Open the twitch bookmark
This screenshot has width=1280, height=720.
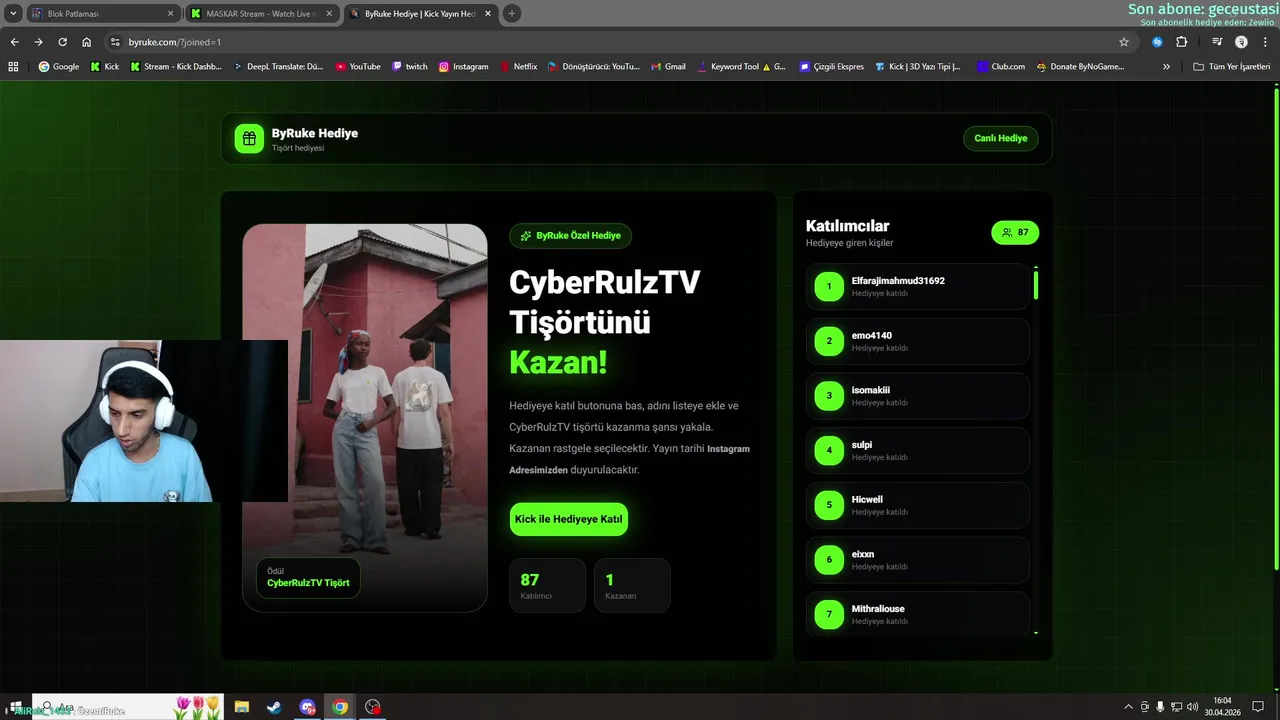pyautogui.click(x=410, y=67)
